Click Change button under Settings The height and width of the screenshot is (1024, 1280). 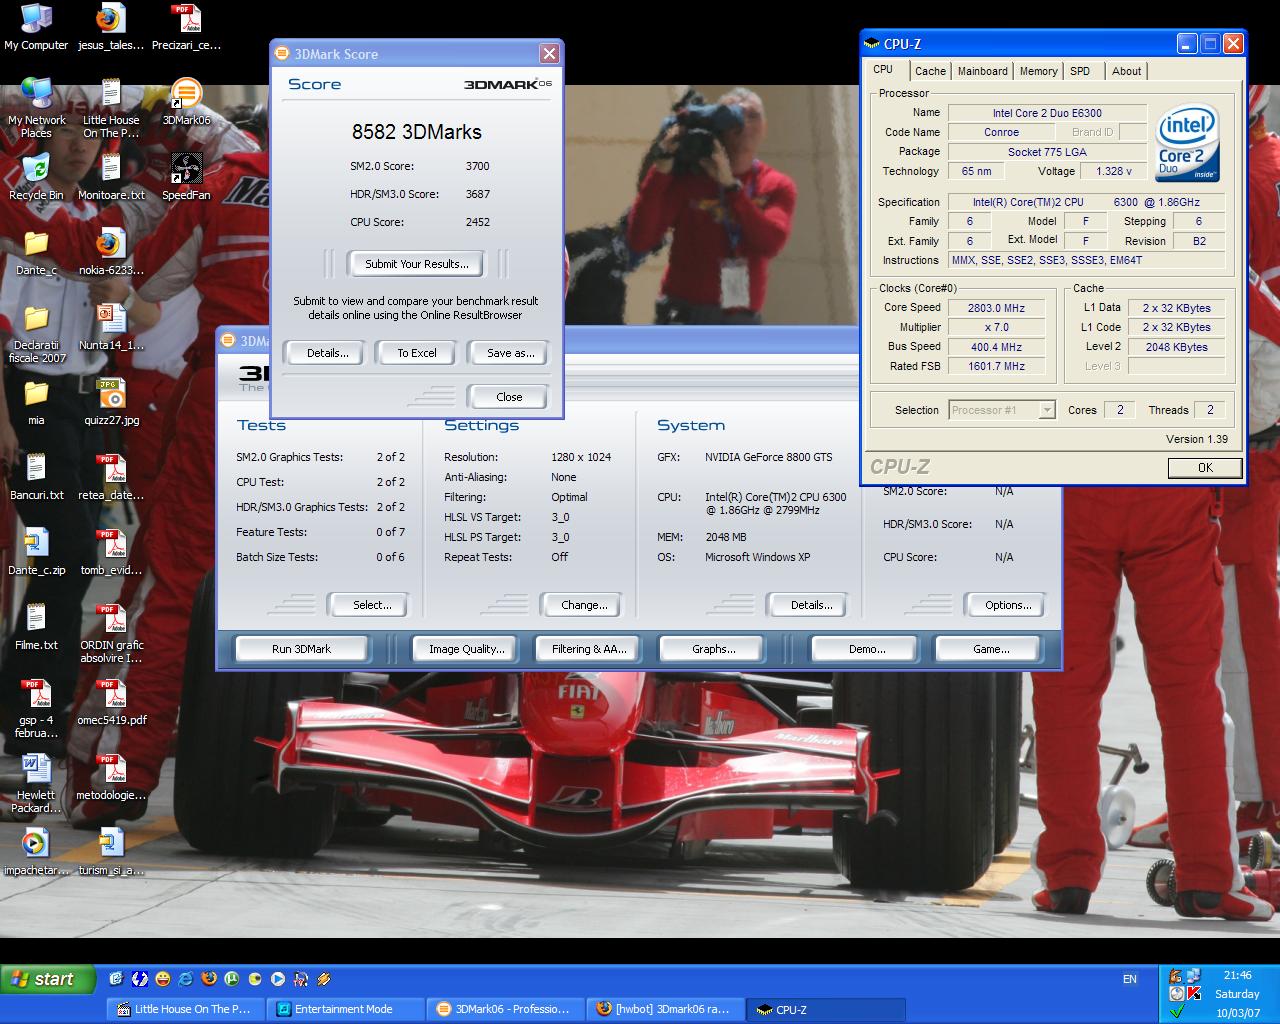click(x=583, y=605)
